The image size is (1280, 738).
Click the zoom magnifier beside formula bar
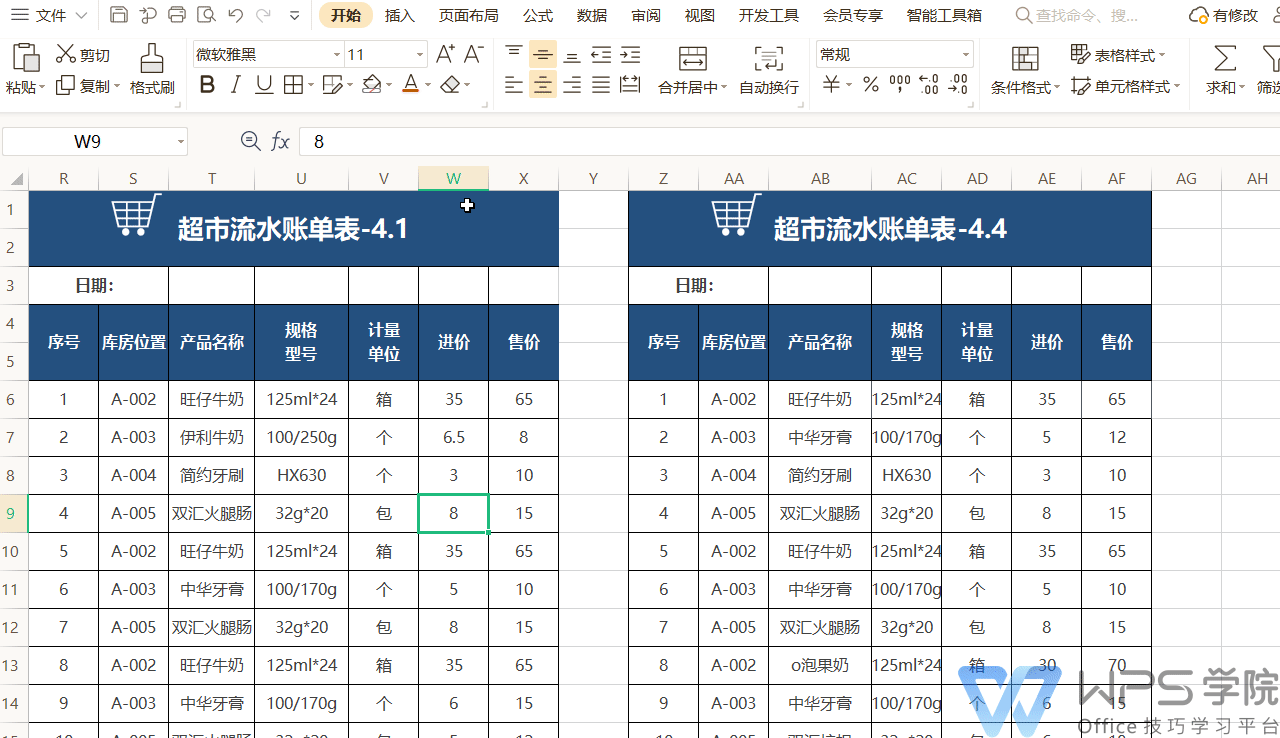tap(250, 141)
